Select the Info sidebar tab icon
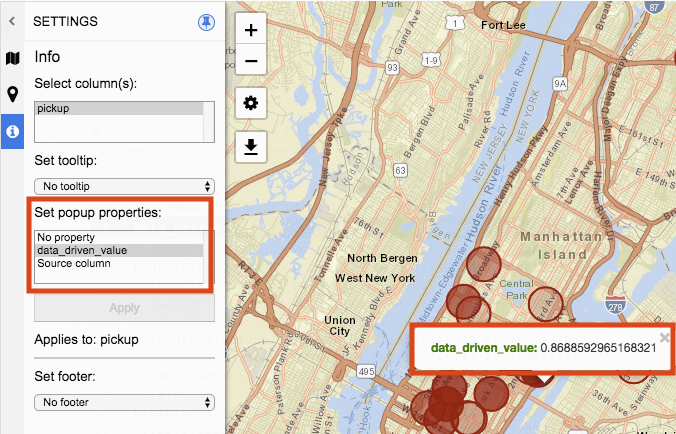Screen dimensions: 676x434 pos(13,131)
